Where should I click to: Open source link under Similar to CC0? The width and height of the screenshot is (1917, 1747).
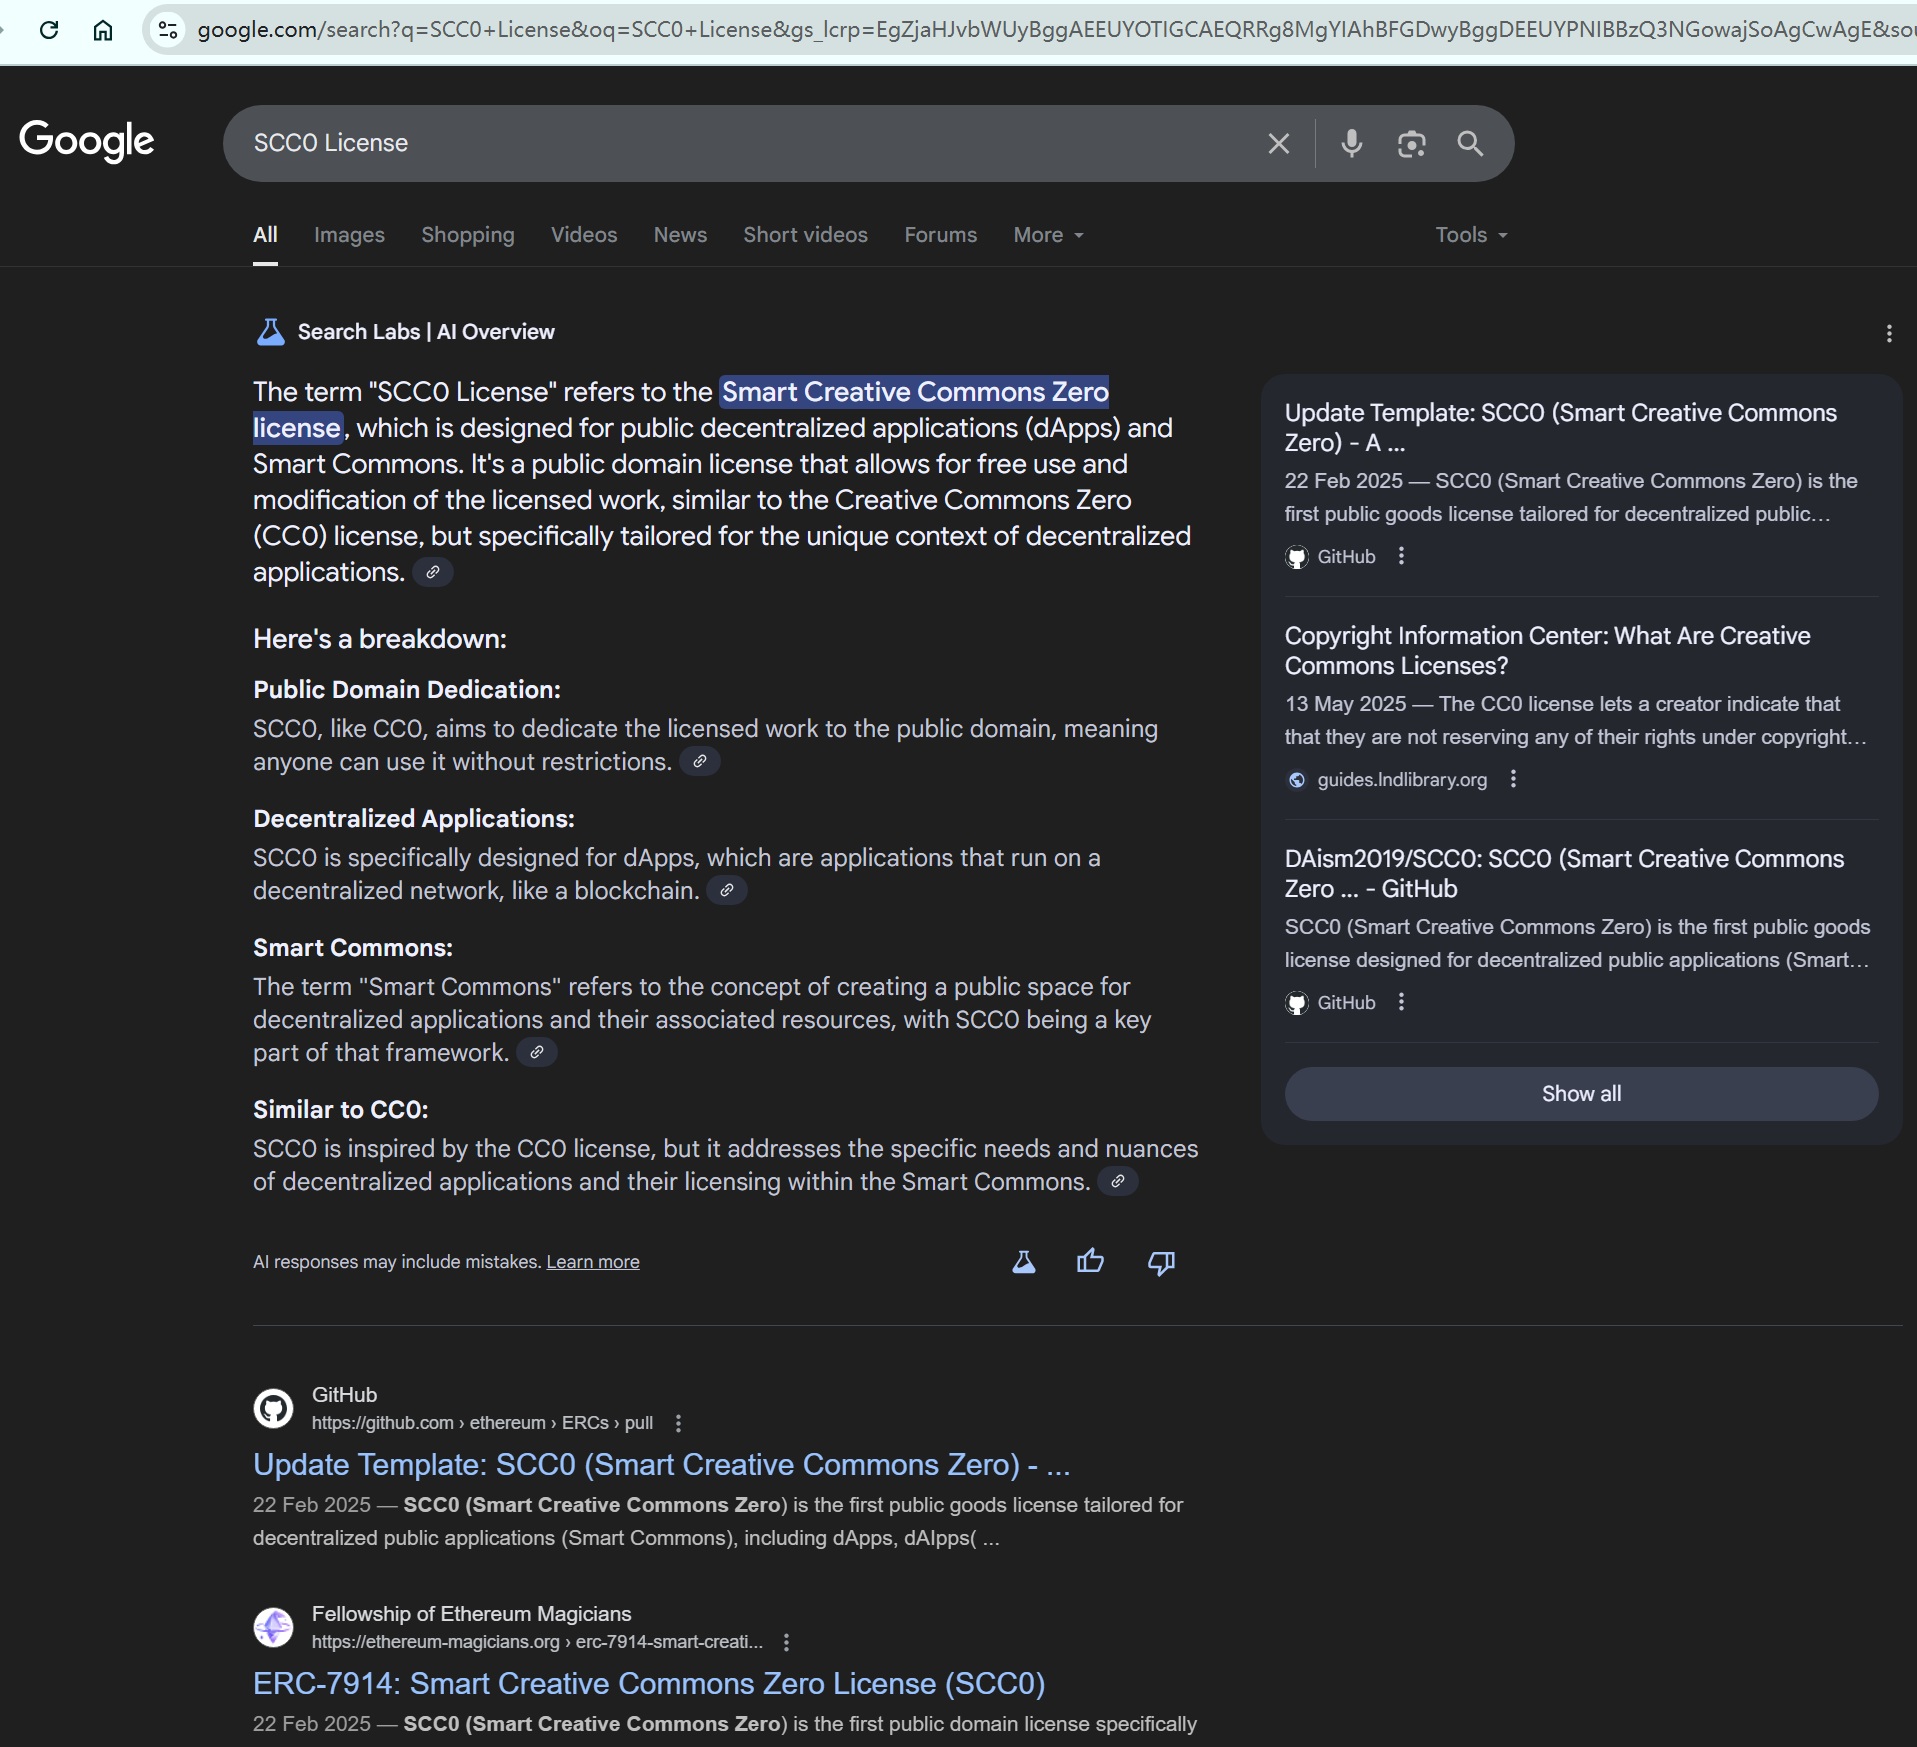tap(1118, 1182)
